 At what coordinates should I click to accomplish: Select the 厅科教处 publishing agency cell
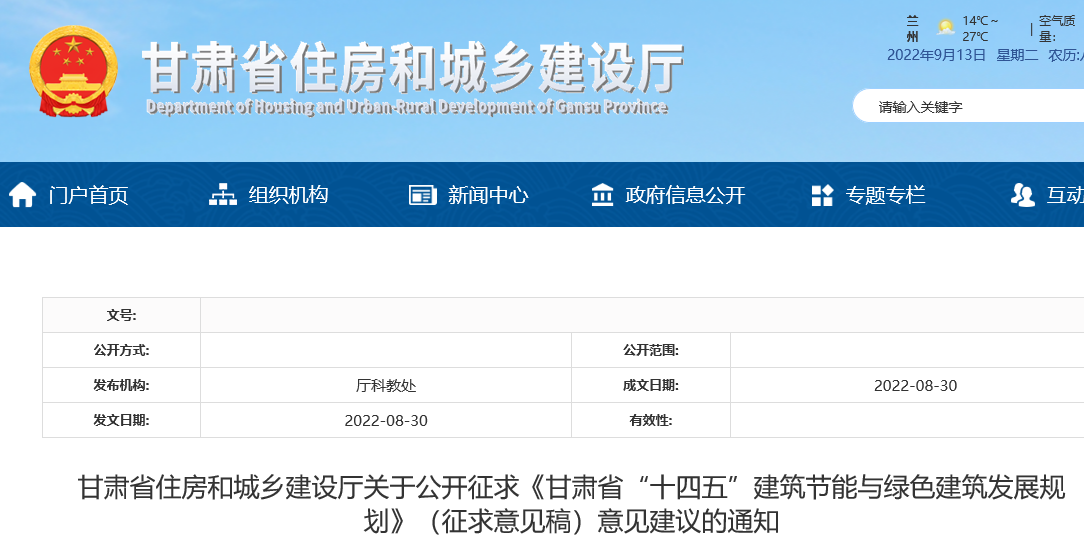tap(385, 386)
